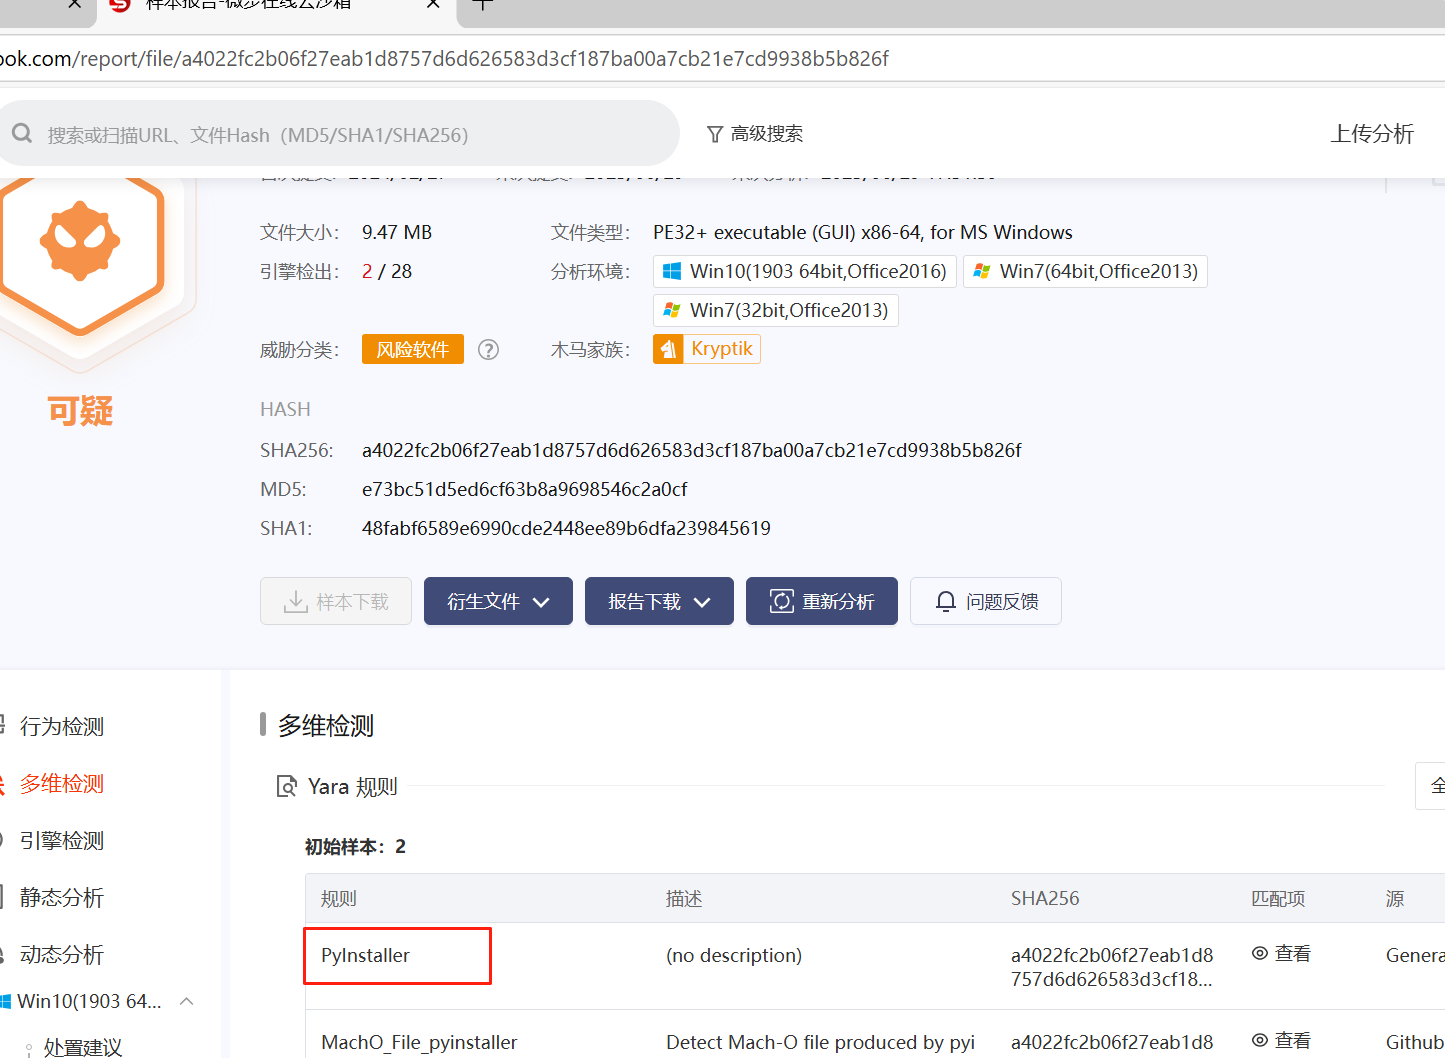The width and height of the screenshot is (1445, 1058).
Task: Go to 多维检测 sidebar section
Action: [x=61, y=783]
